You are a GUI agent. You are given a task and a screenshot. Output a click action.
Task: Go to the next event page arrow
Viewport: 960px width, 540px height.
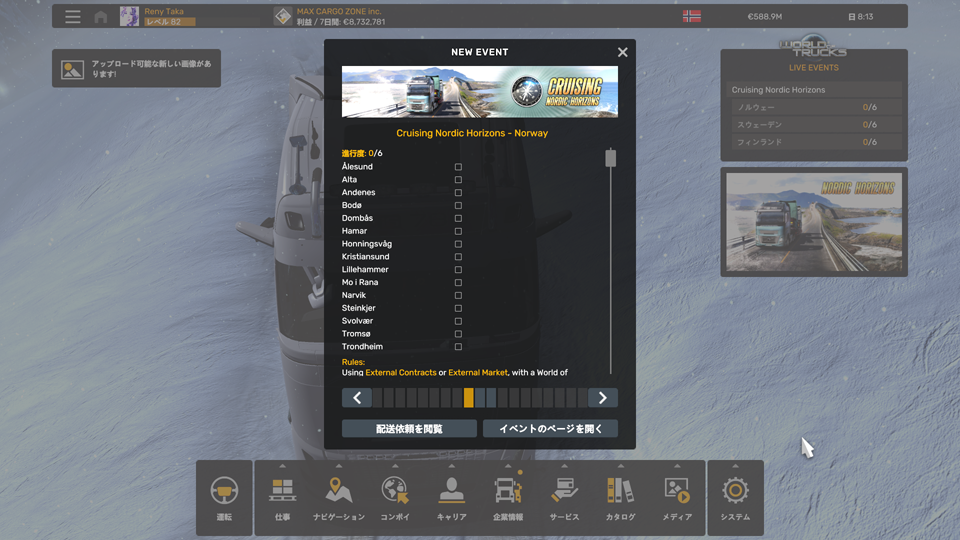point(602,398)
